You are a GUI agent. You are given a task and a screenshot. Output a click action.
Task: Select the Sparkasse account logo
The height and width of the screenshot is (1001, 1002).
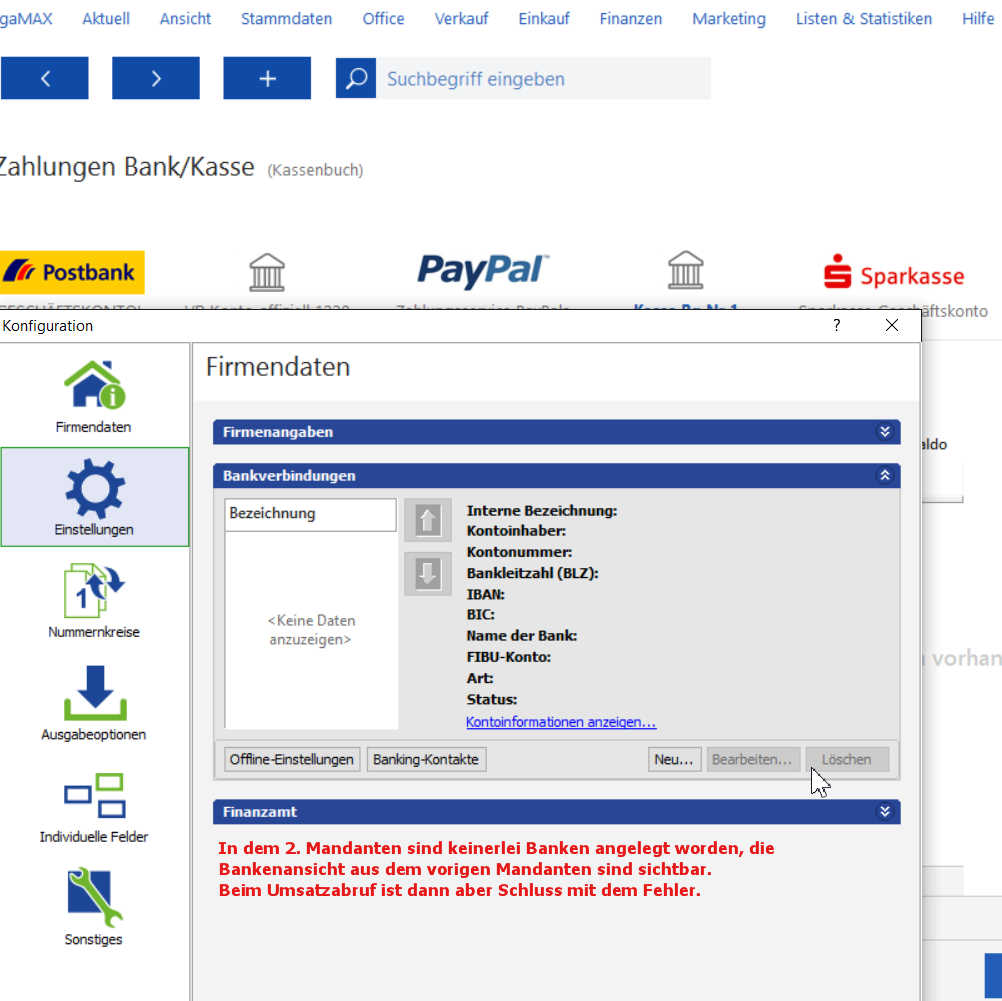tap(893, 273)
